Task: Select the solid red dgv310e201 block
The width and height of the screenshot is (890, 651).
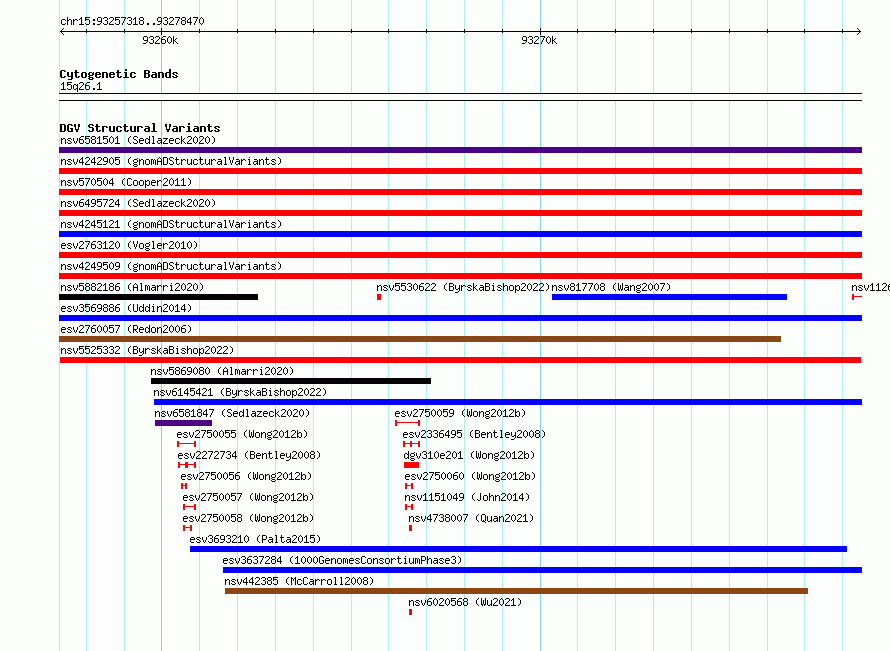Action: click(412, 465)
